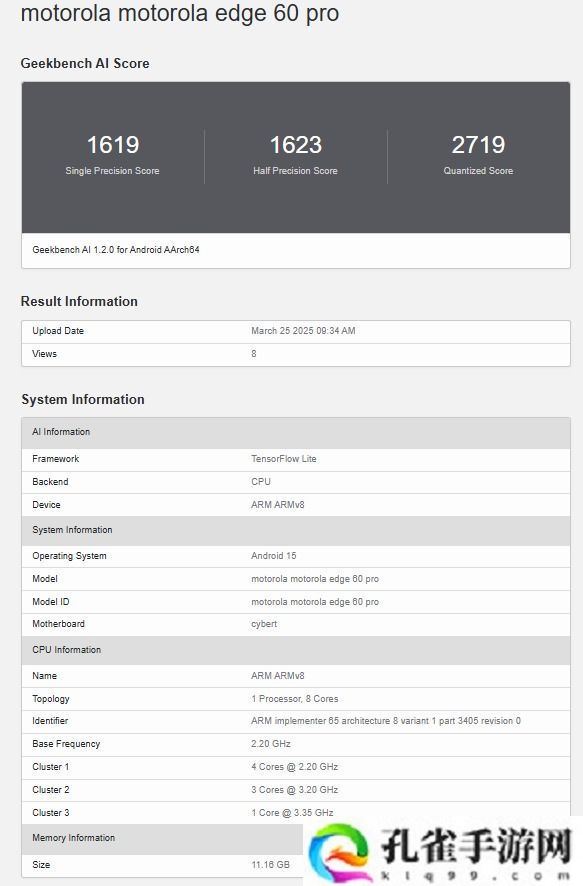Click the '2.20 GHz' base frequency value
Viewport: 583px width, 886px height.
(271, 745)
